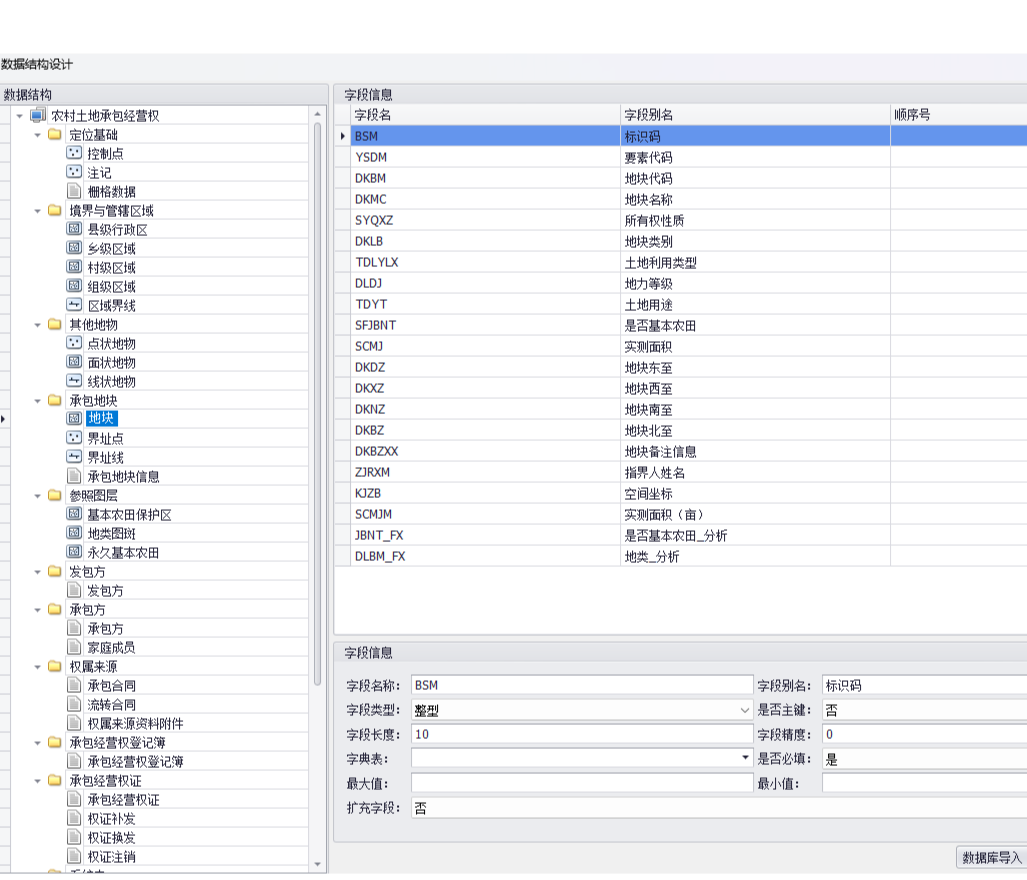1027x880 pixels.
Task: Click the computer icon beside 农村土地承包经营权
Action: pyautogui.click(x=38, y=116)
